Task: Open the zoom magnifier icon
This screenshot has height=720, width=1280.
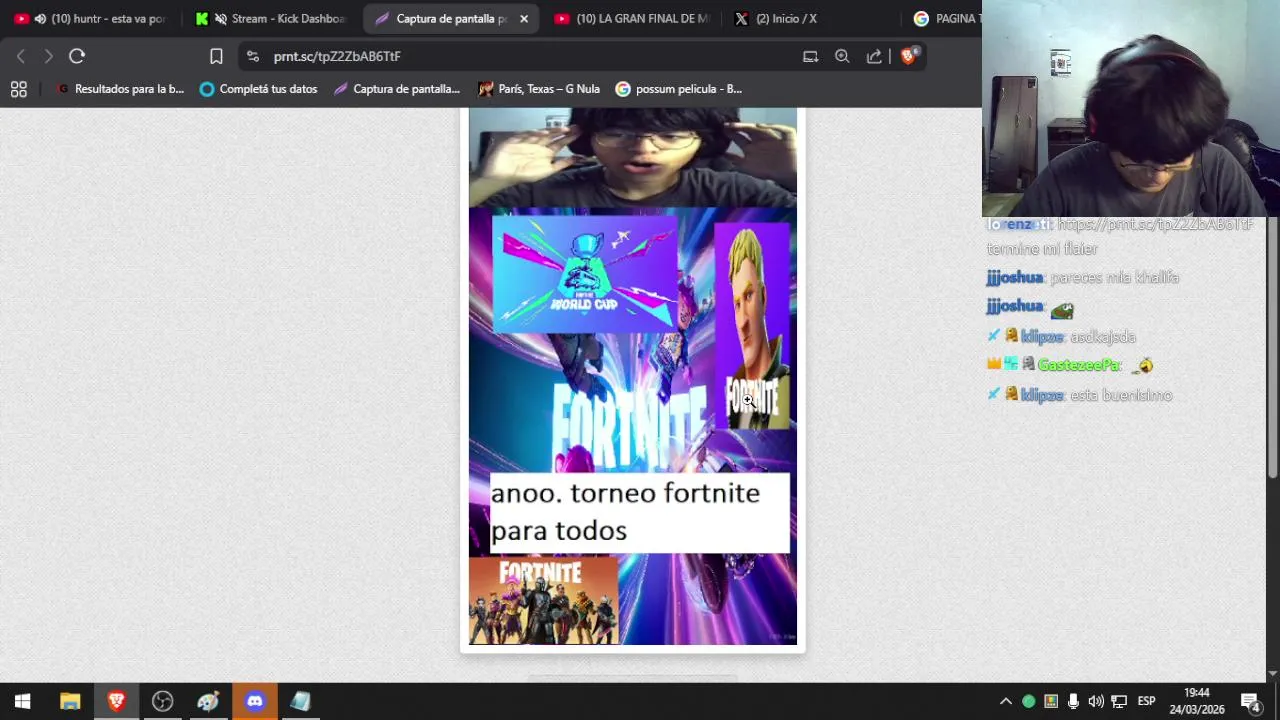Action: 842,56
